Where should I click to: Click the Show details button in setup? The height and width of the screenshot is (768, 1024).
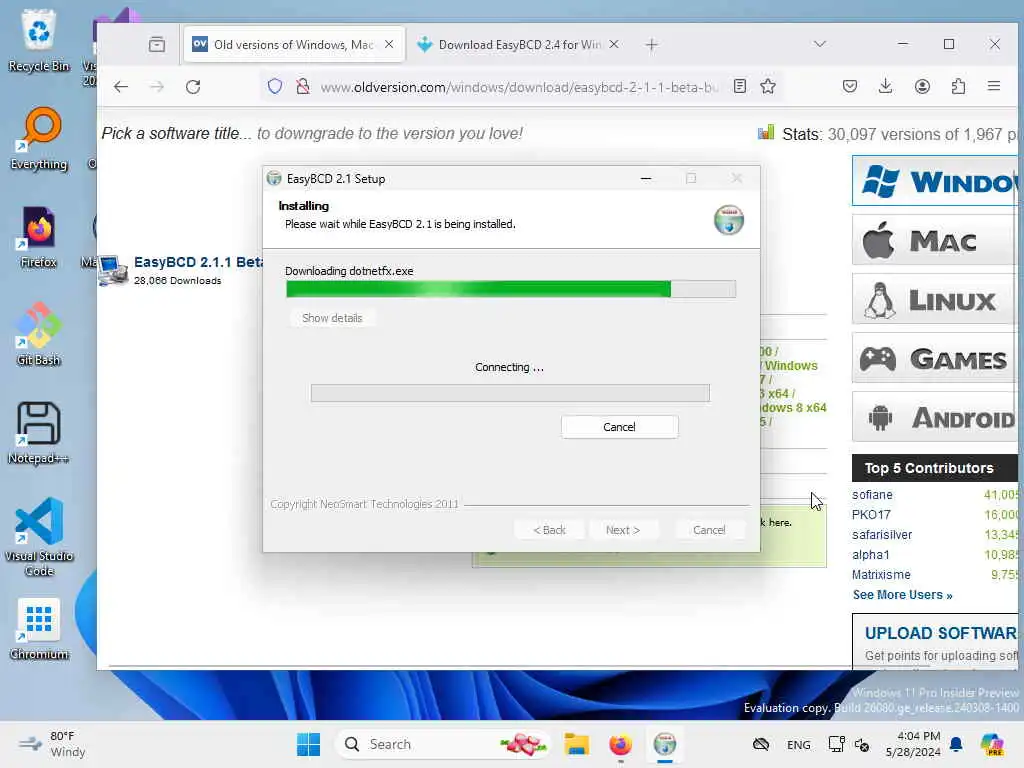pyautogui.click(x=332, y=318)
